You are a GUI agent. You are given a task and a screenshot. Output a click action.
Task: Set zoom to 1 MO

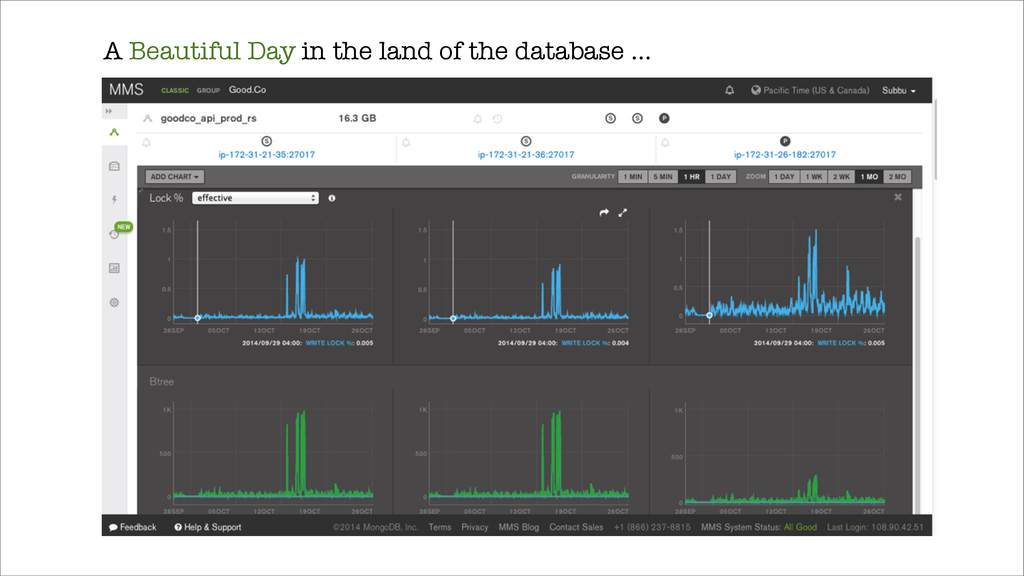tap(869, 176)
